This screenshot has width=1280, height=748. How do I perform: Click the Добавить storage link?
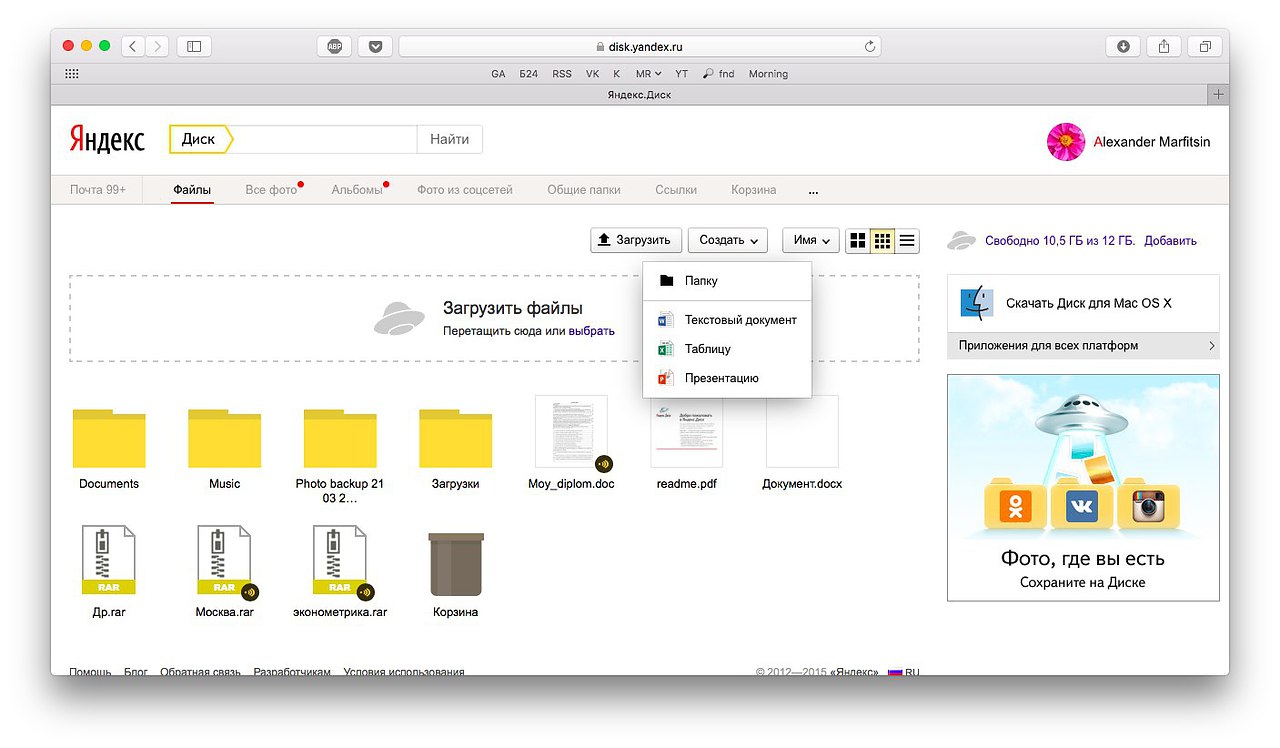tap(1170, 241)
